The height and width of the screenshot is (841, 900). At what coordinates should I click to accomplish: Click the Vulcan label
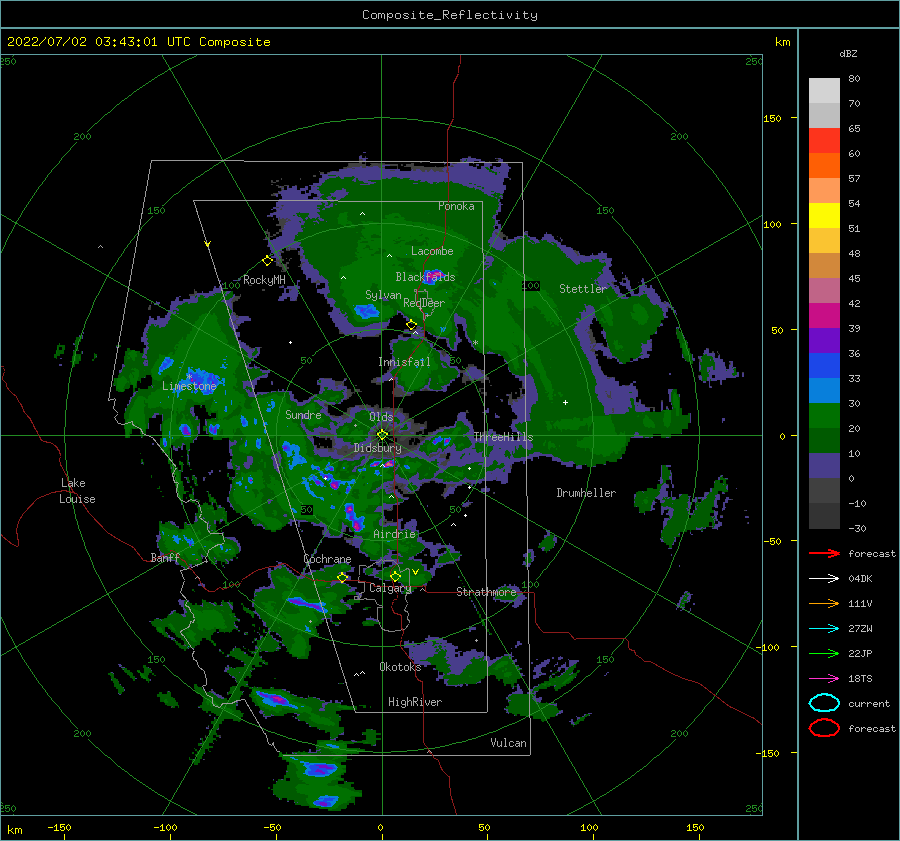coord(508,743)
